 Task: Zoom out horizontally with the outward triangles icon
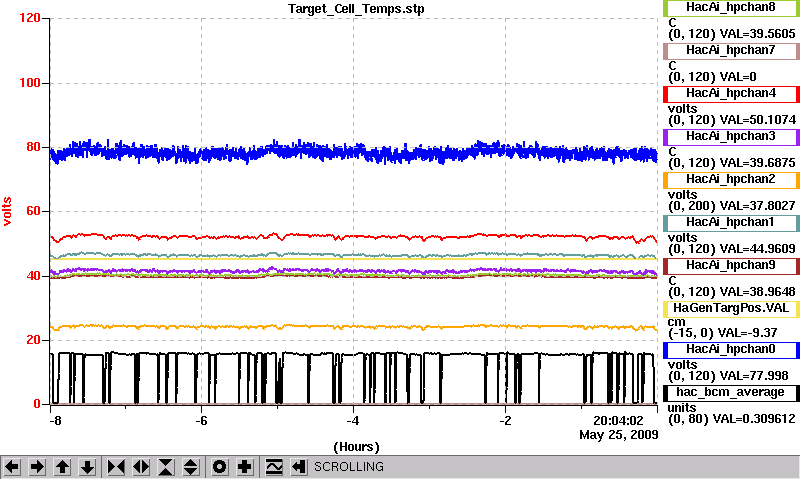tap(141, 467)
